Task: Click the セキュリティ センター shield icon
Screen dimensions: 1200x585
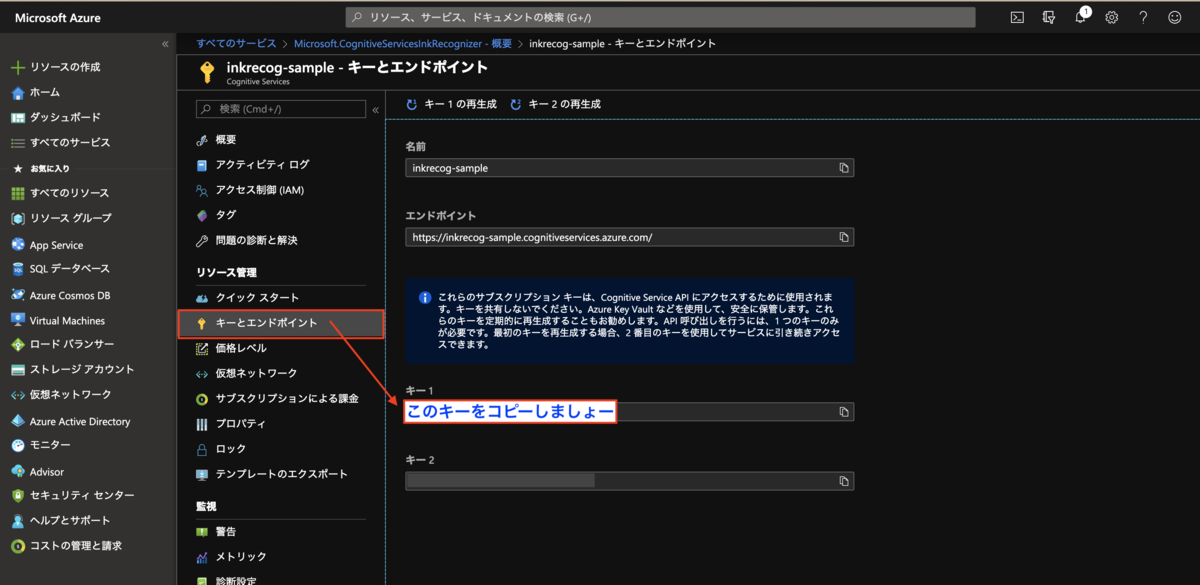Action: tap(17, 496)
